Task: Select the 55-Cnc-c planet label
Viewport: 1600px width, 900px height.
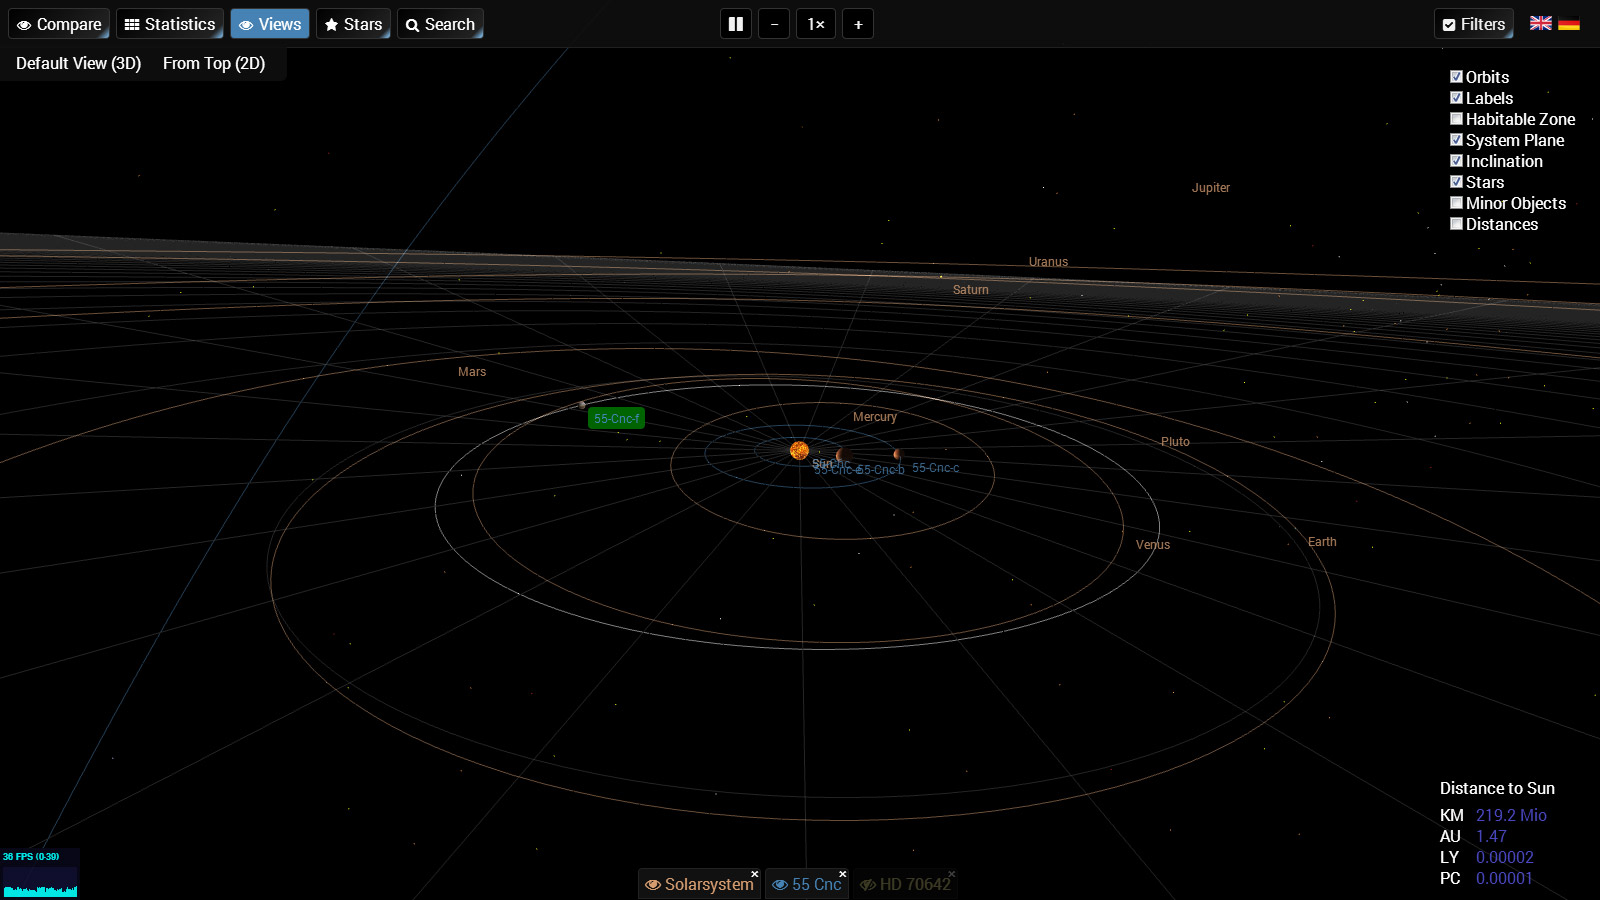Action: pos(935,468)
